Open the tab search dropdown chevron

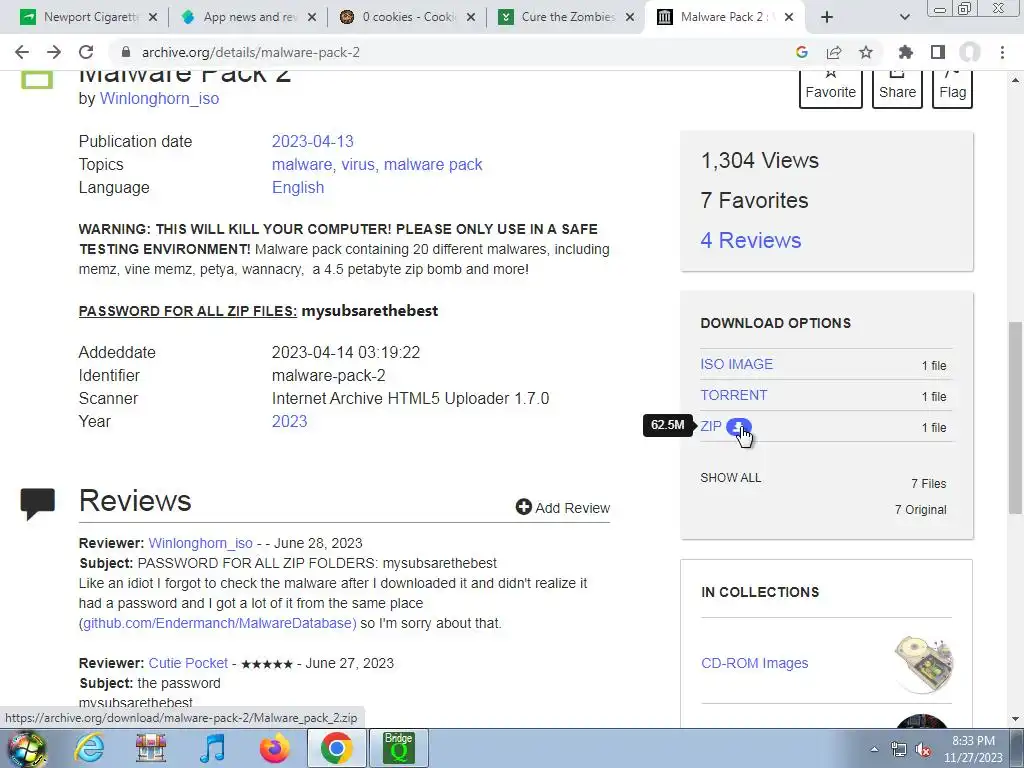(x=904, y=17)
